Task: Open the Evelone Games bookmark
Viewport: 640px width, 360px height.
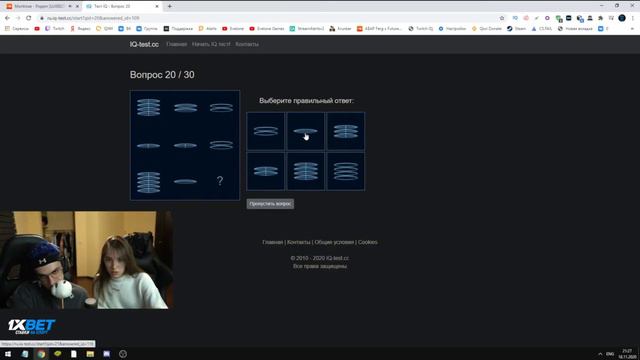Action: [x=267, y=29]
